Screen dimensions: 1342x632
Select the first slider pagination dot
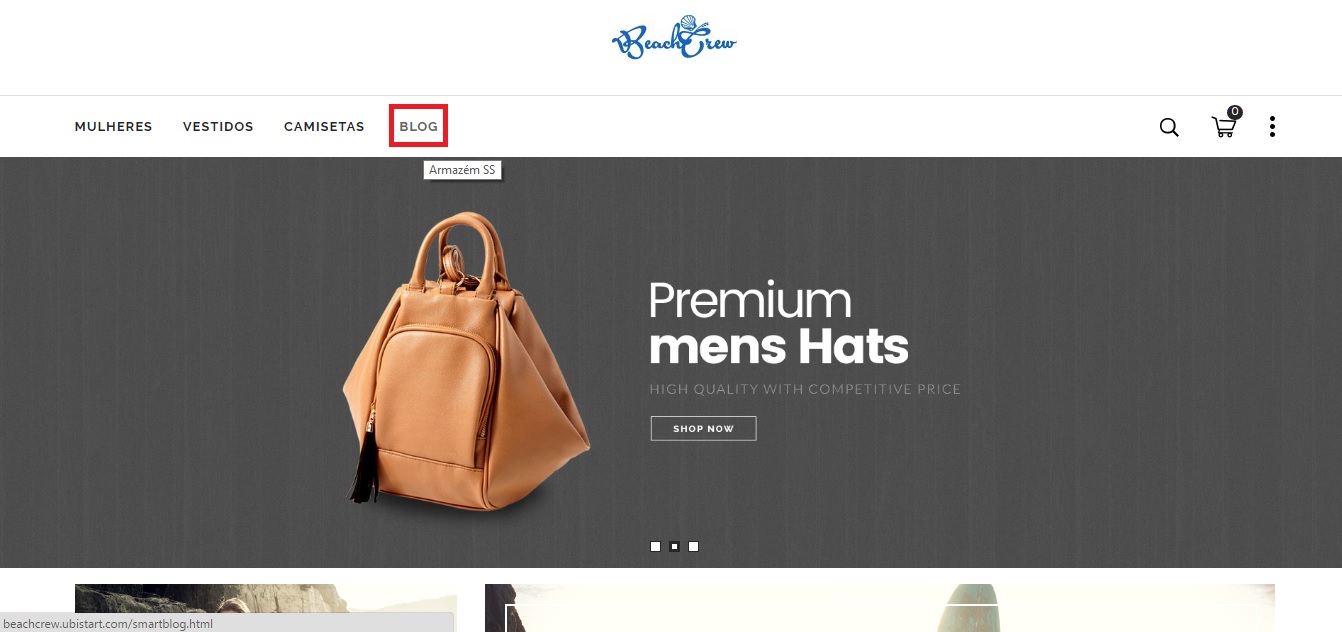(655, 546)
